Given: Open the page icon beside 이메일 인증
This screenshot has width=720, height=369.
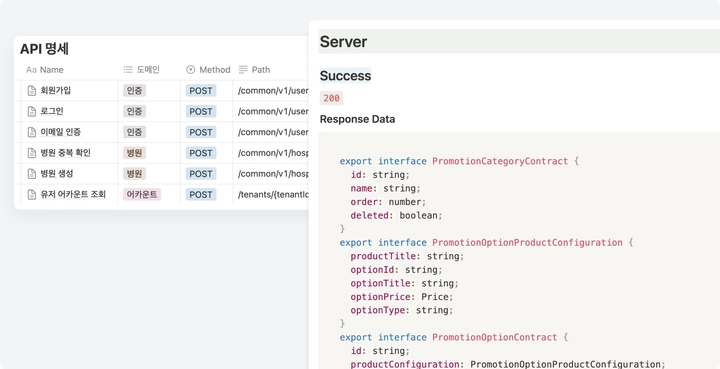Looking at the screenshot, I should click(x=32, y=132).
